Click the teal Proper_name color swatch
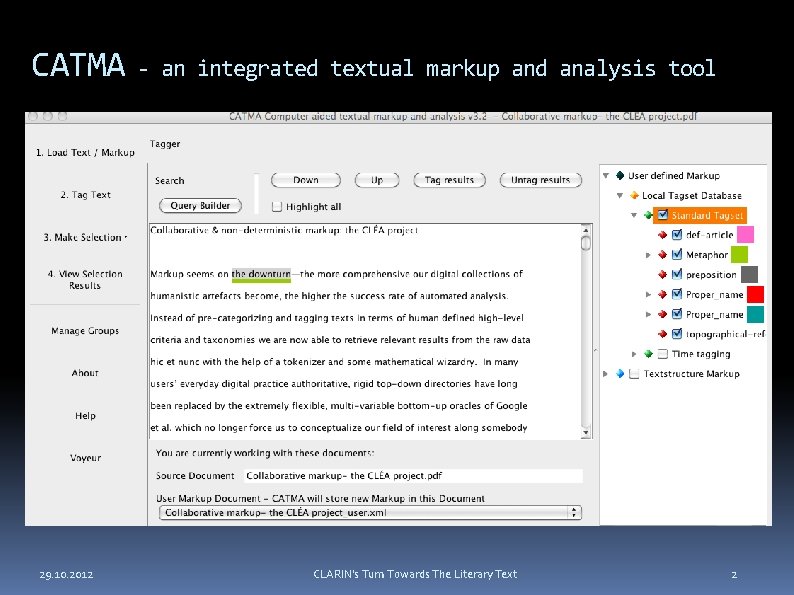This screenshot has width=794, height=595. tap(756, 314)
